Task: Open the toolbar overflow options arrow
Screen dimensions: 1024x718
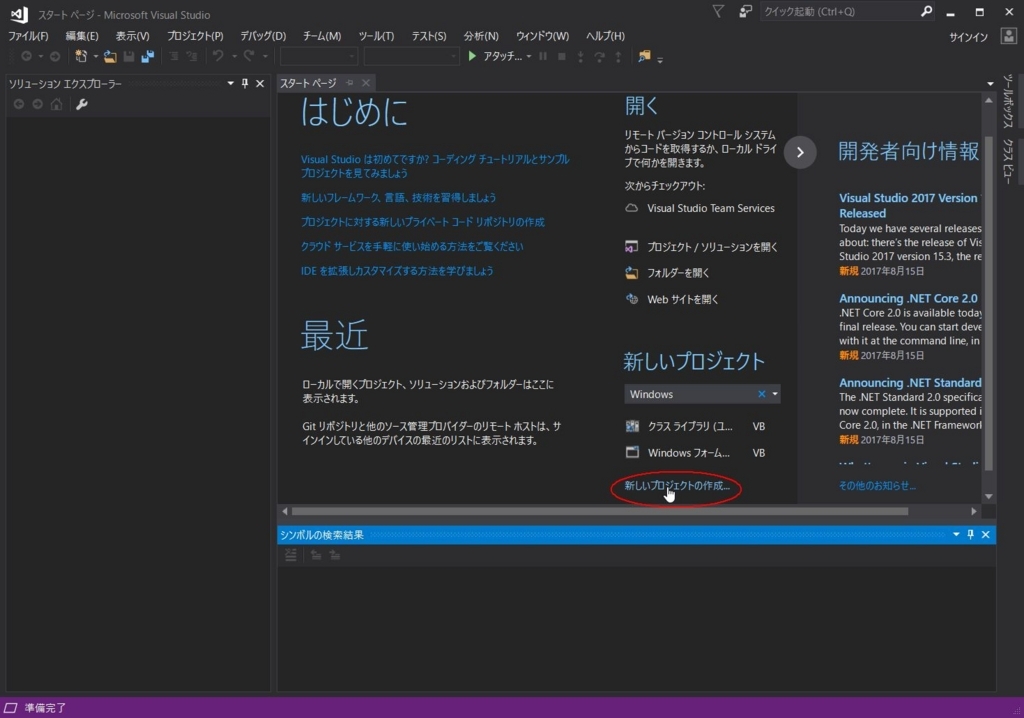Action: coord(660,59)
